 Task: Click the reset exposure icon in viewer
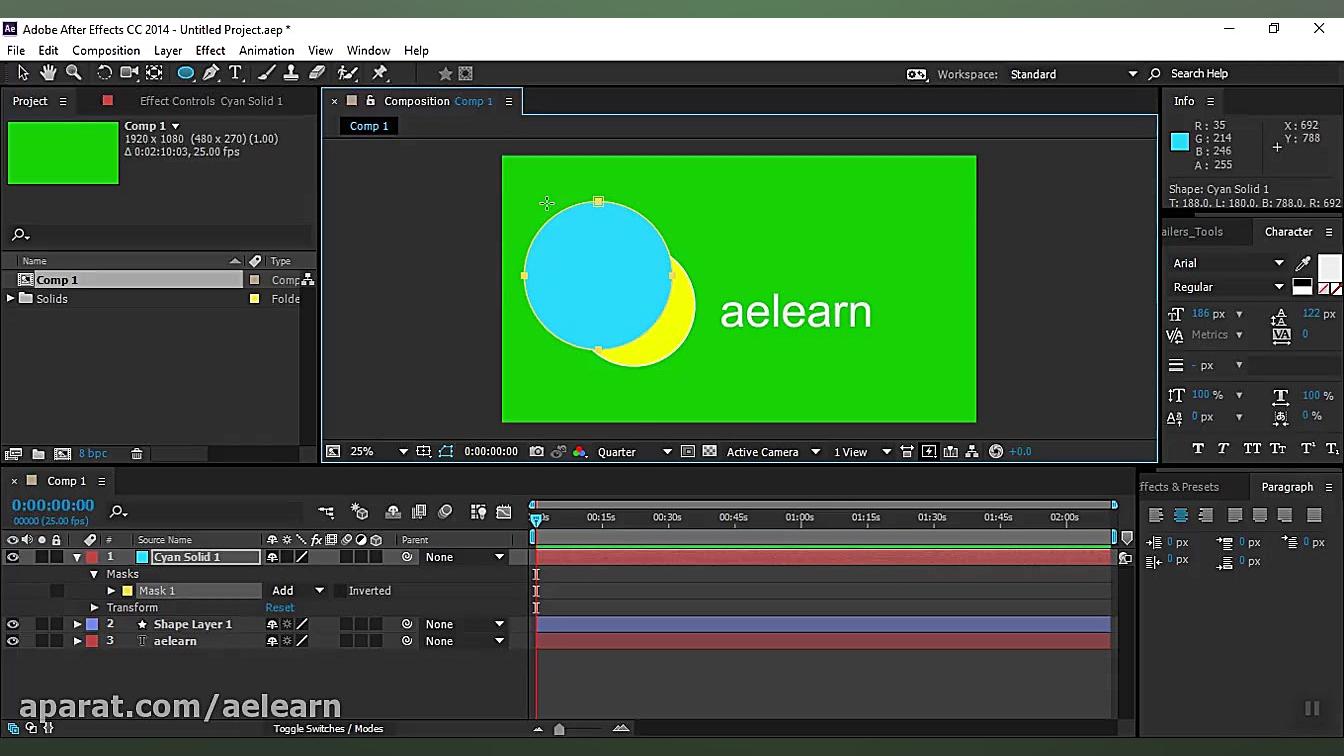click(996, 452)
